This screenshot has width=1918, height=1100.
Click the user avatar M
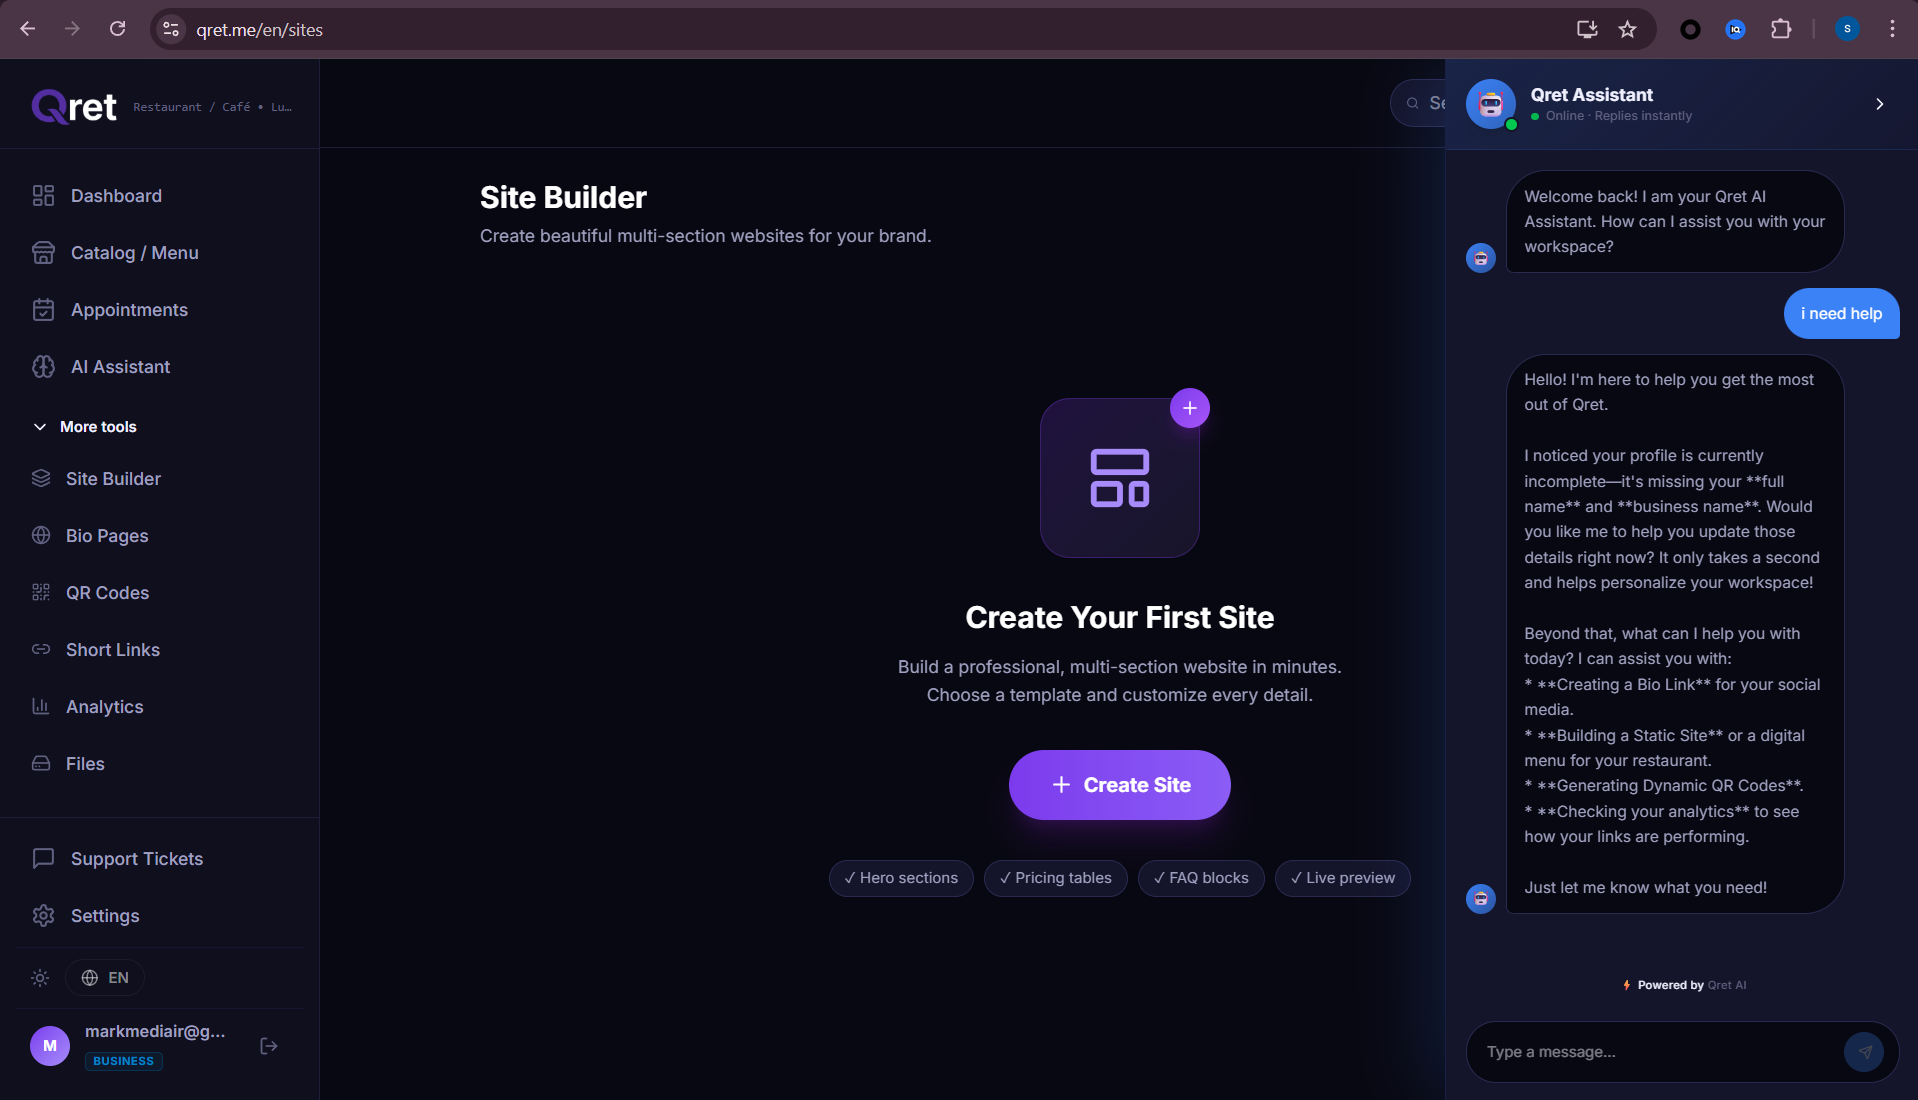(50, 1046)
